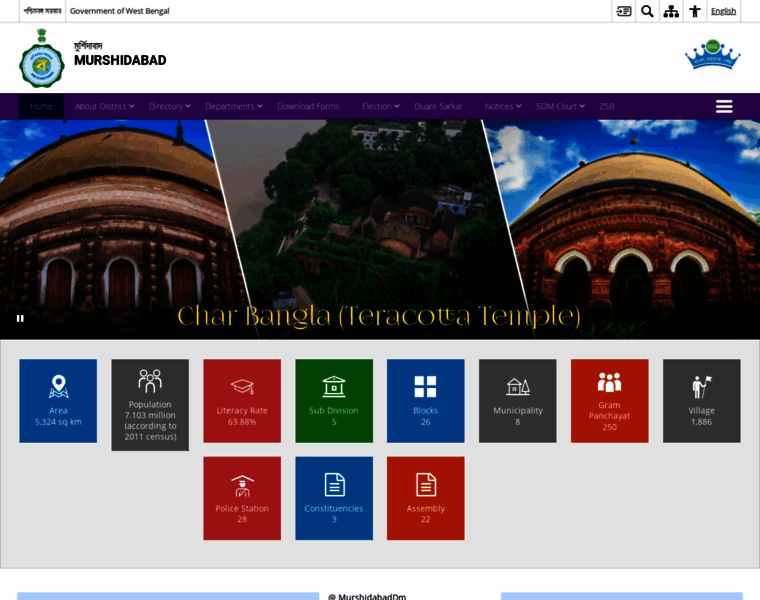Open the site search icon
Screen dimensions: 760x600
click(647, 11)
